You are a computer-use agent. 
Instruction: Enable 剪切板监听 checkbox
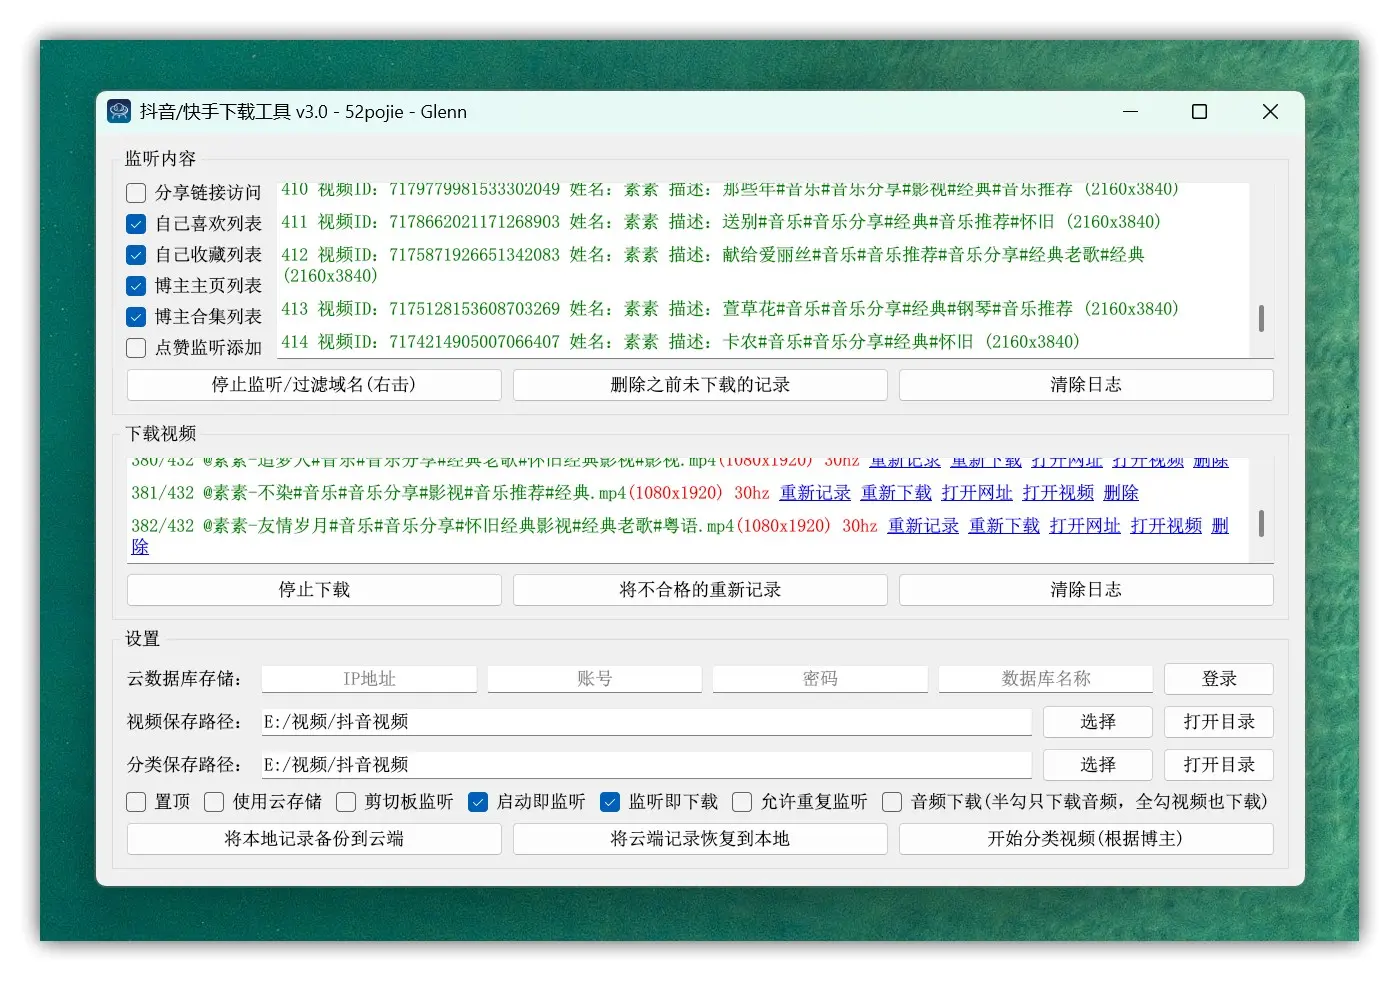click(346, 802)
